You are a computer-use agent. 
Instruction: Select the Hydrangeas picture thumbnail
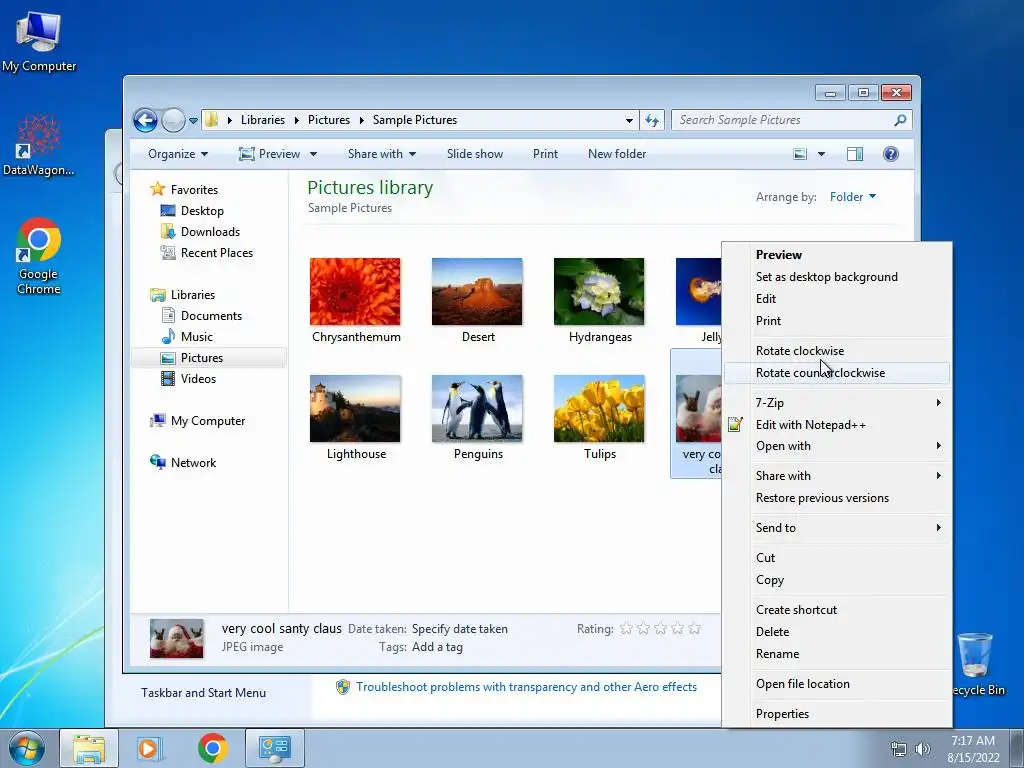[599, 291]
